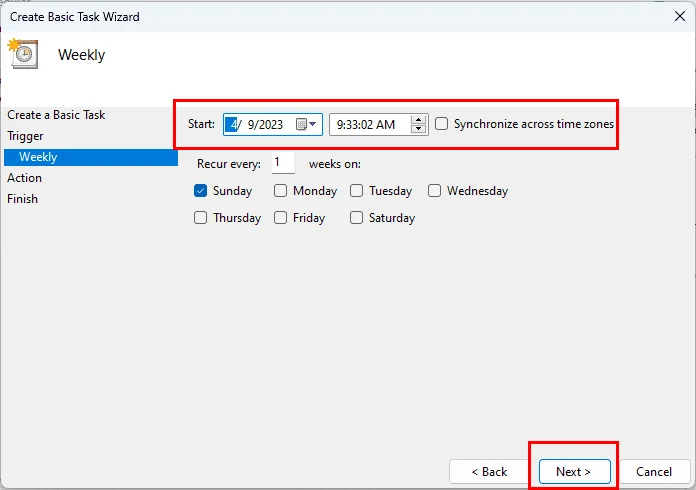
Task: Increase start time with up spinner arrow
Action: 418,119
